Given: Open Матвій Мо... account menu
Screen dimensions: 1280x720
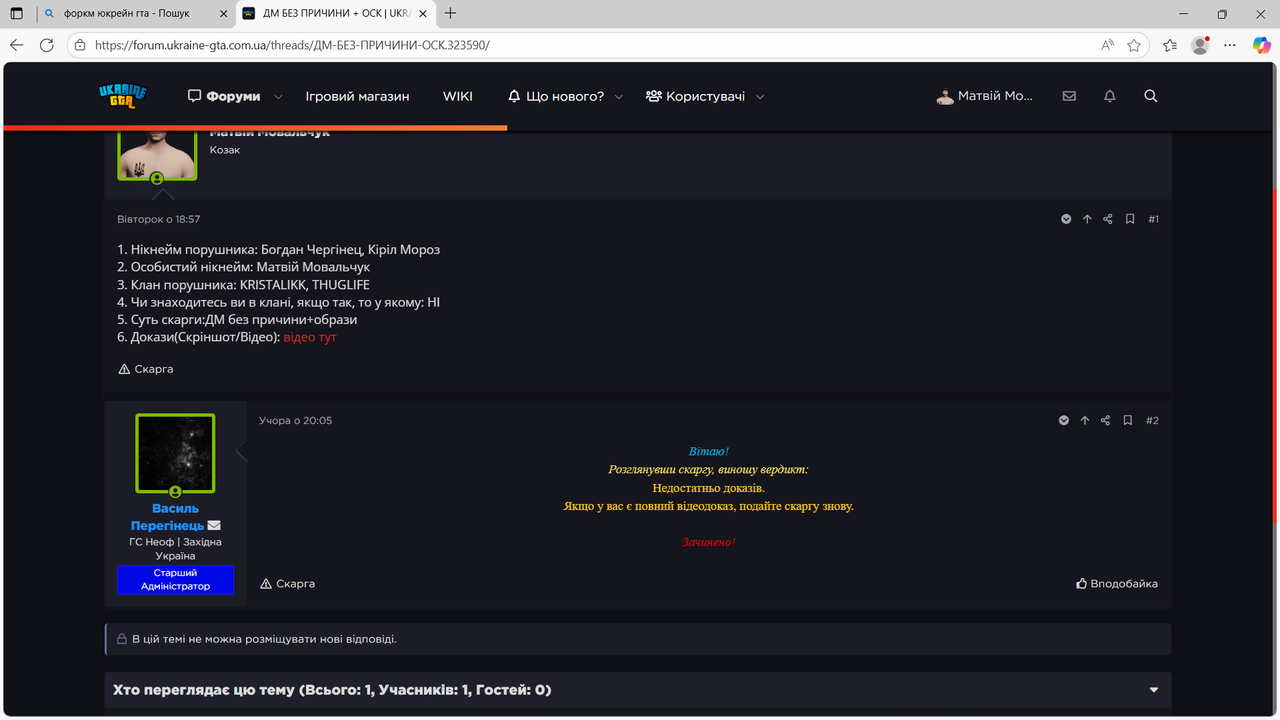Looking at the screenshot, I should click(x=985, y=97).
